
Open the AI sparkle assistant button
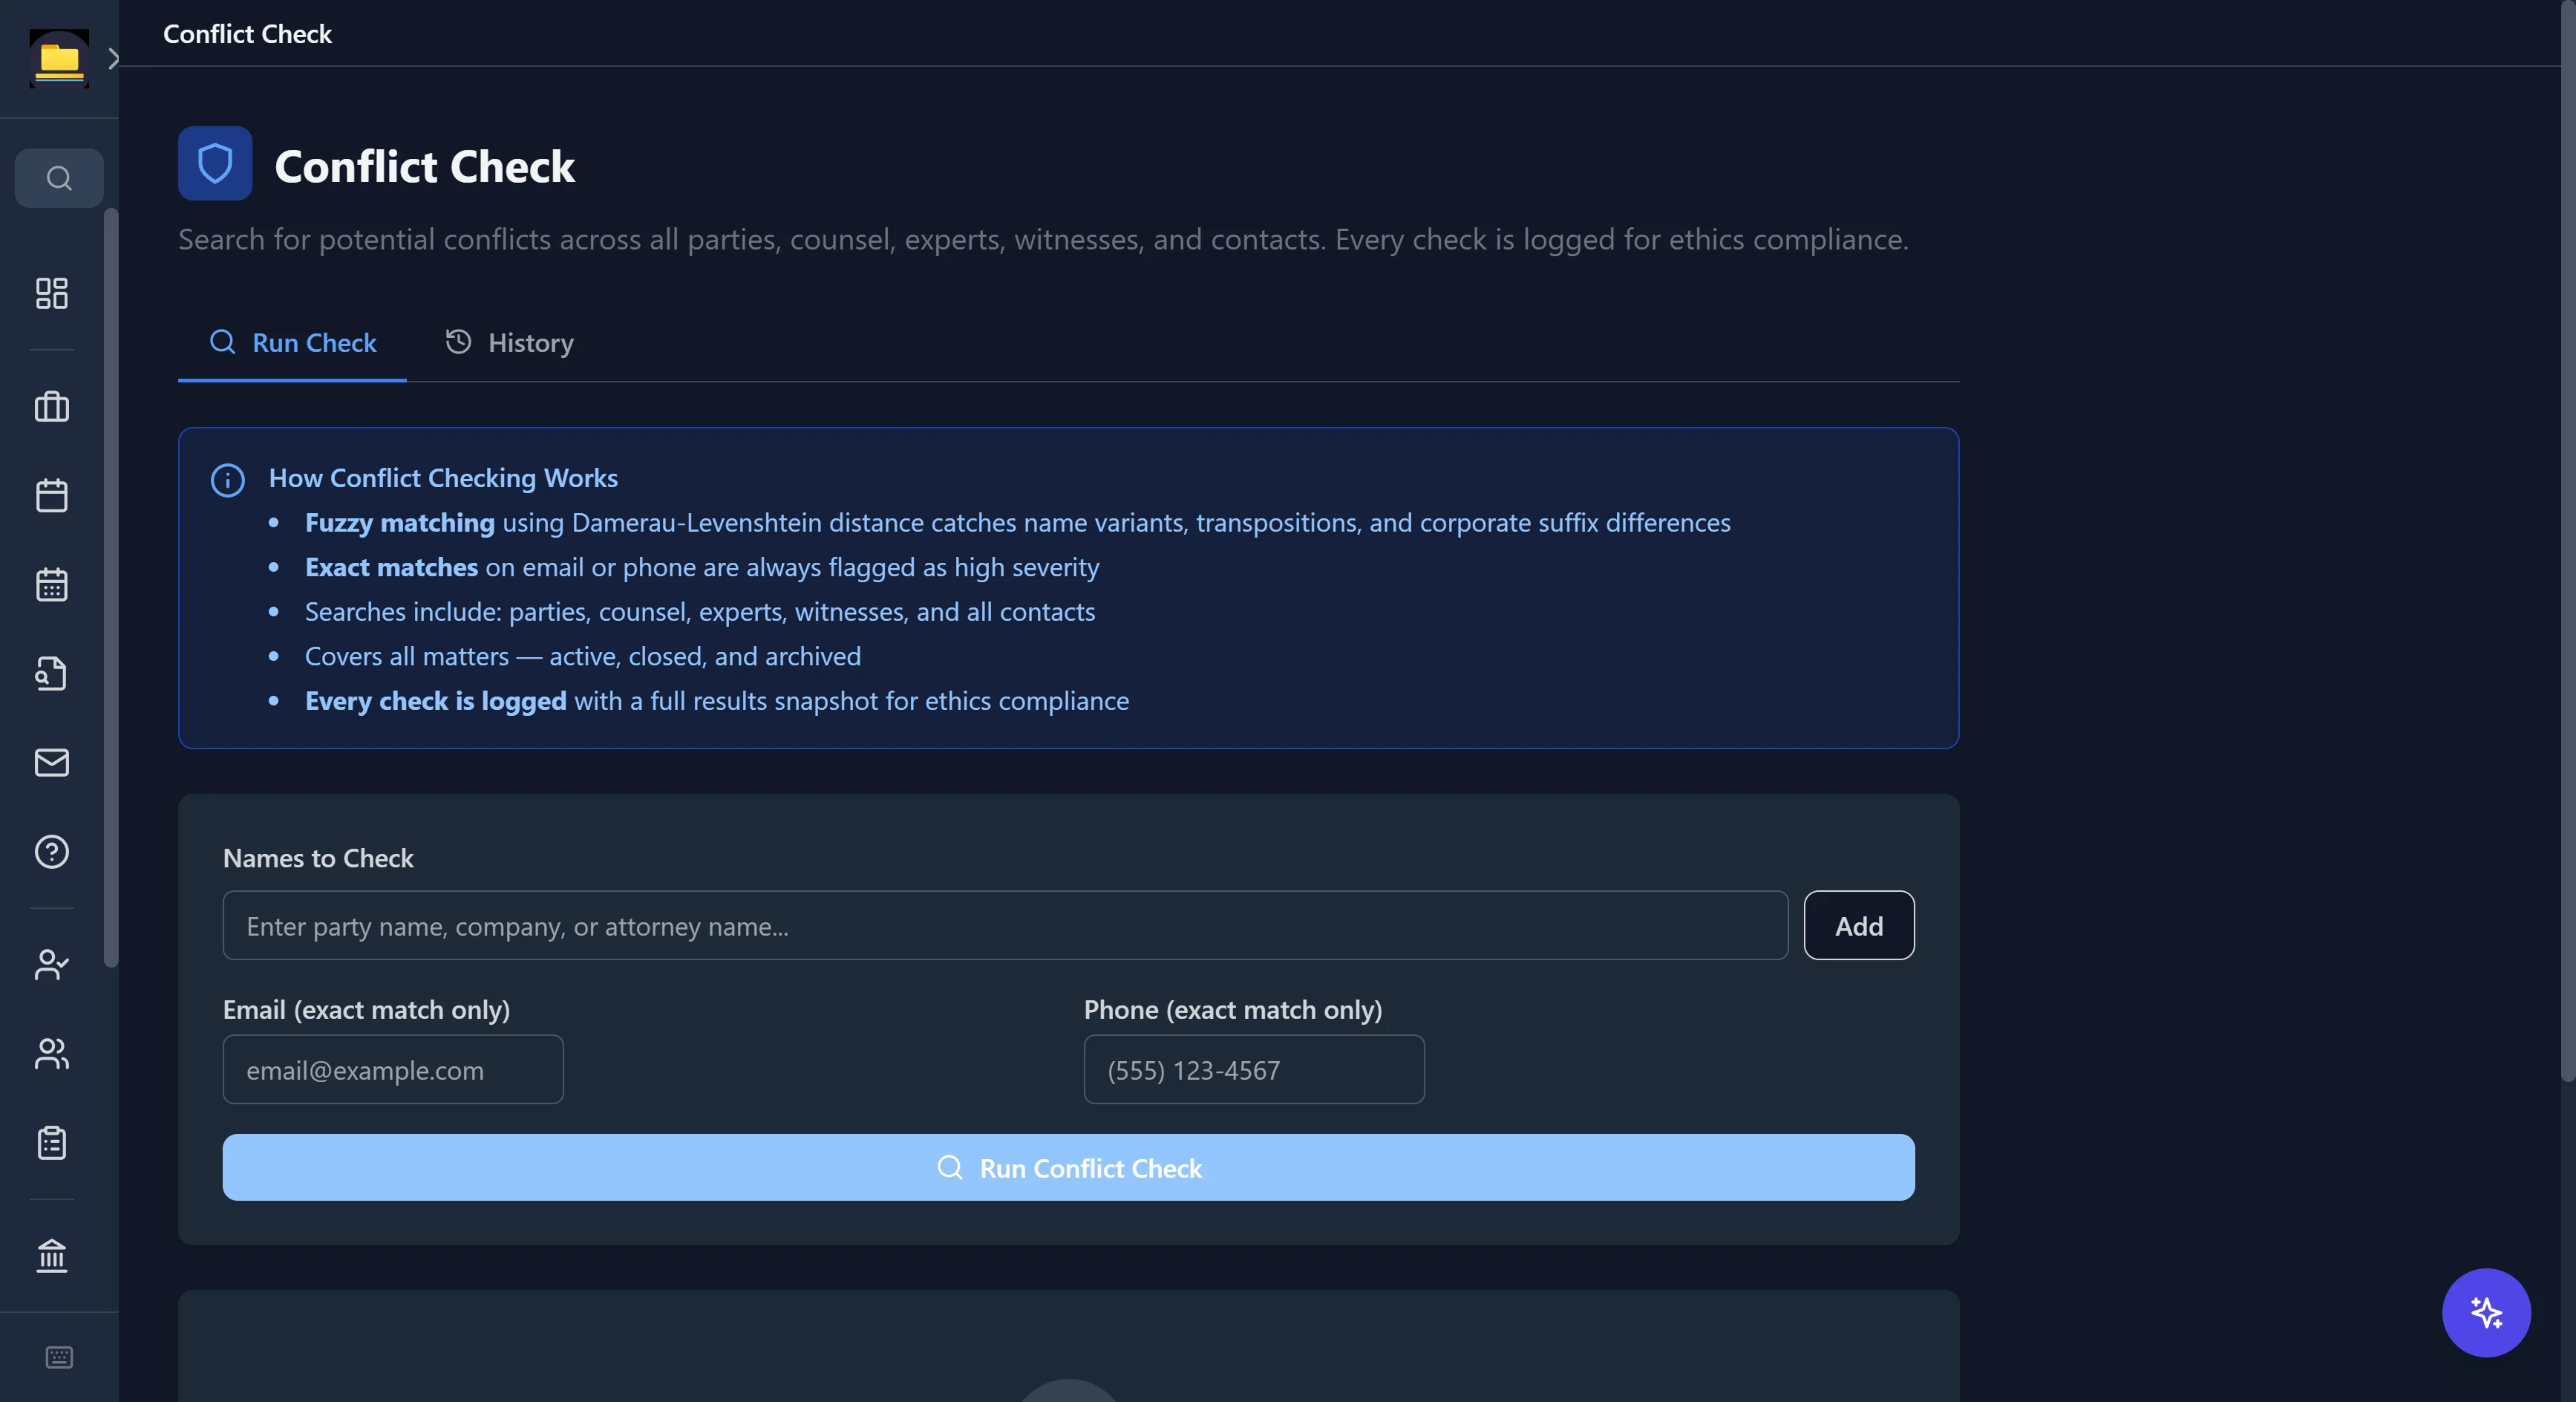click(x=2486, y=1312)
